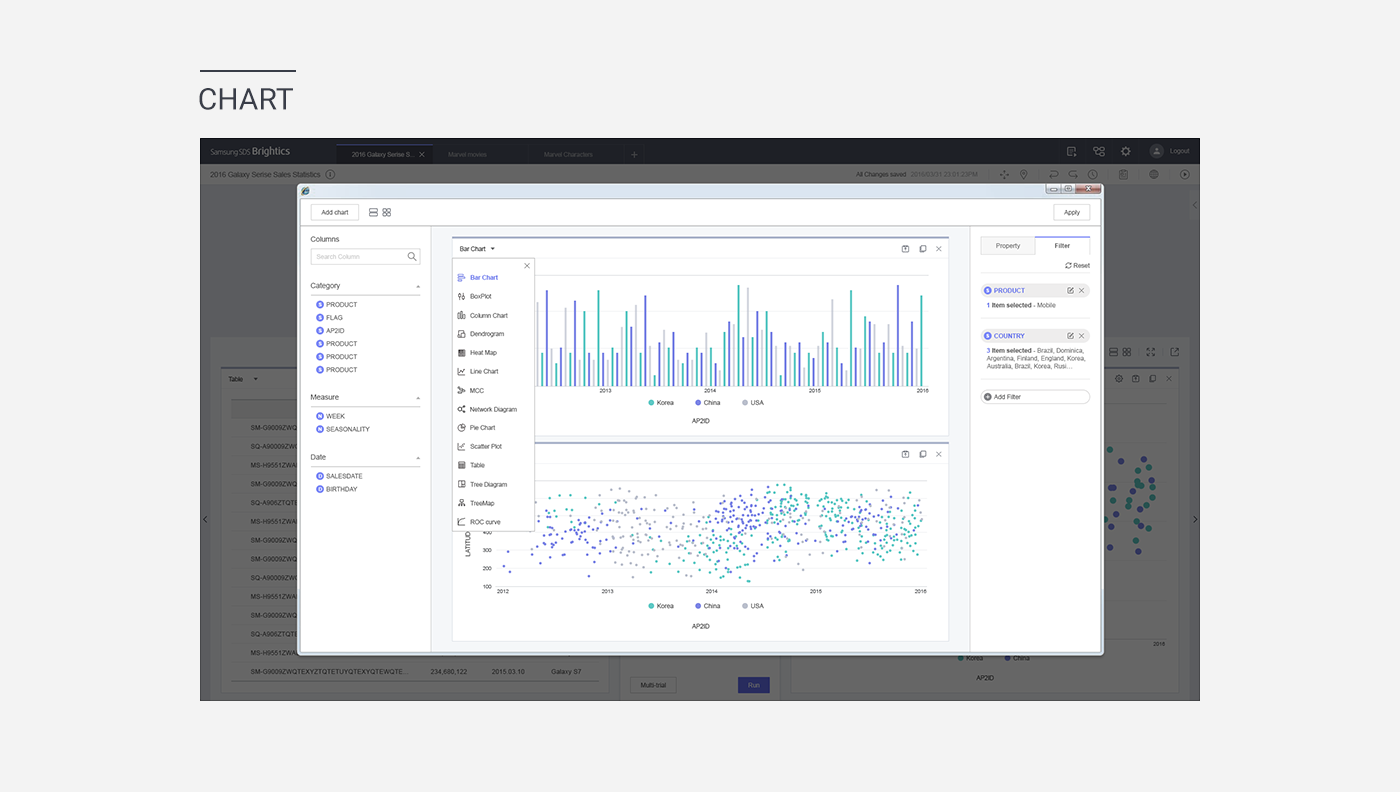1400x792 pixels.
Task: Open the user profile icon
Action: (x=1156, y=151)
